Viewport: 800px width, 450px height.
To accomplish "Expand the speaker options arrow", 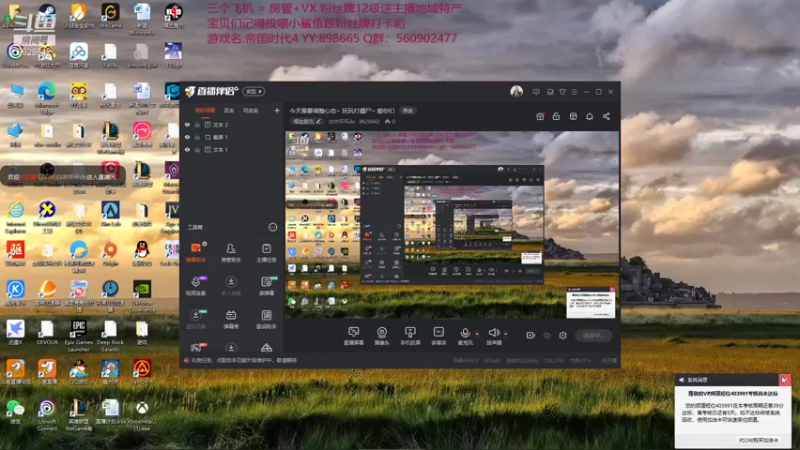I will [506, 334].
